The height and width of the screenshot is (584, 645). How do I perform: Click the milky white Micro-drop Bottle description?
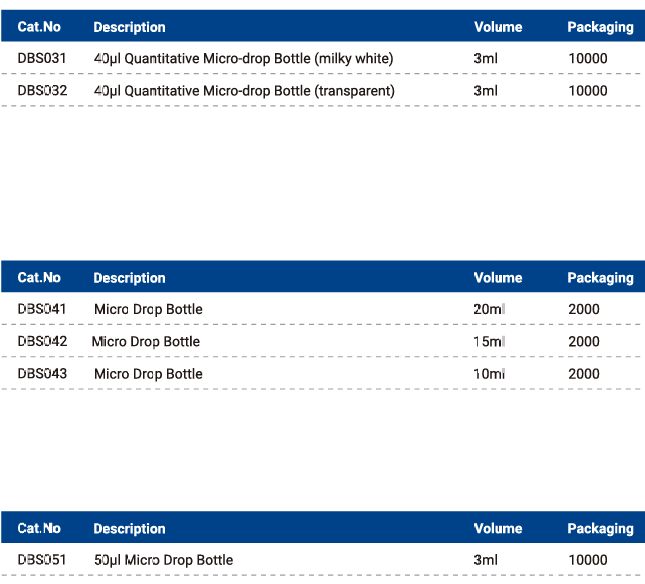coord(244,58)
